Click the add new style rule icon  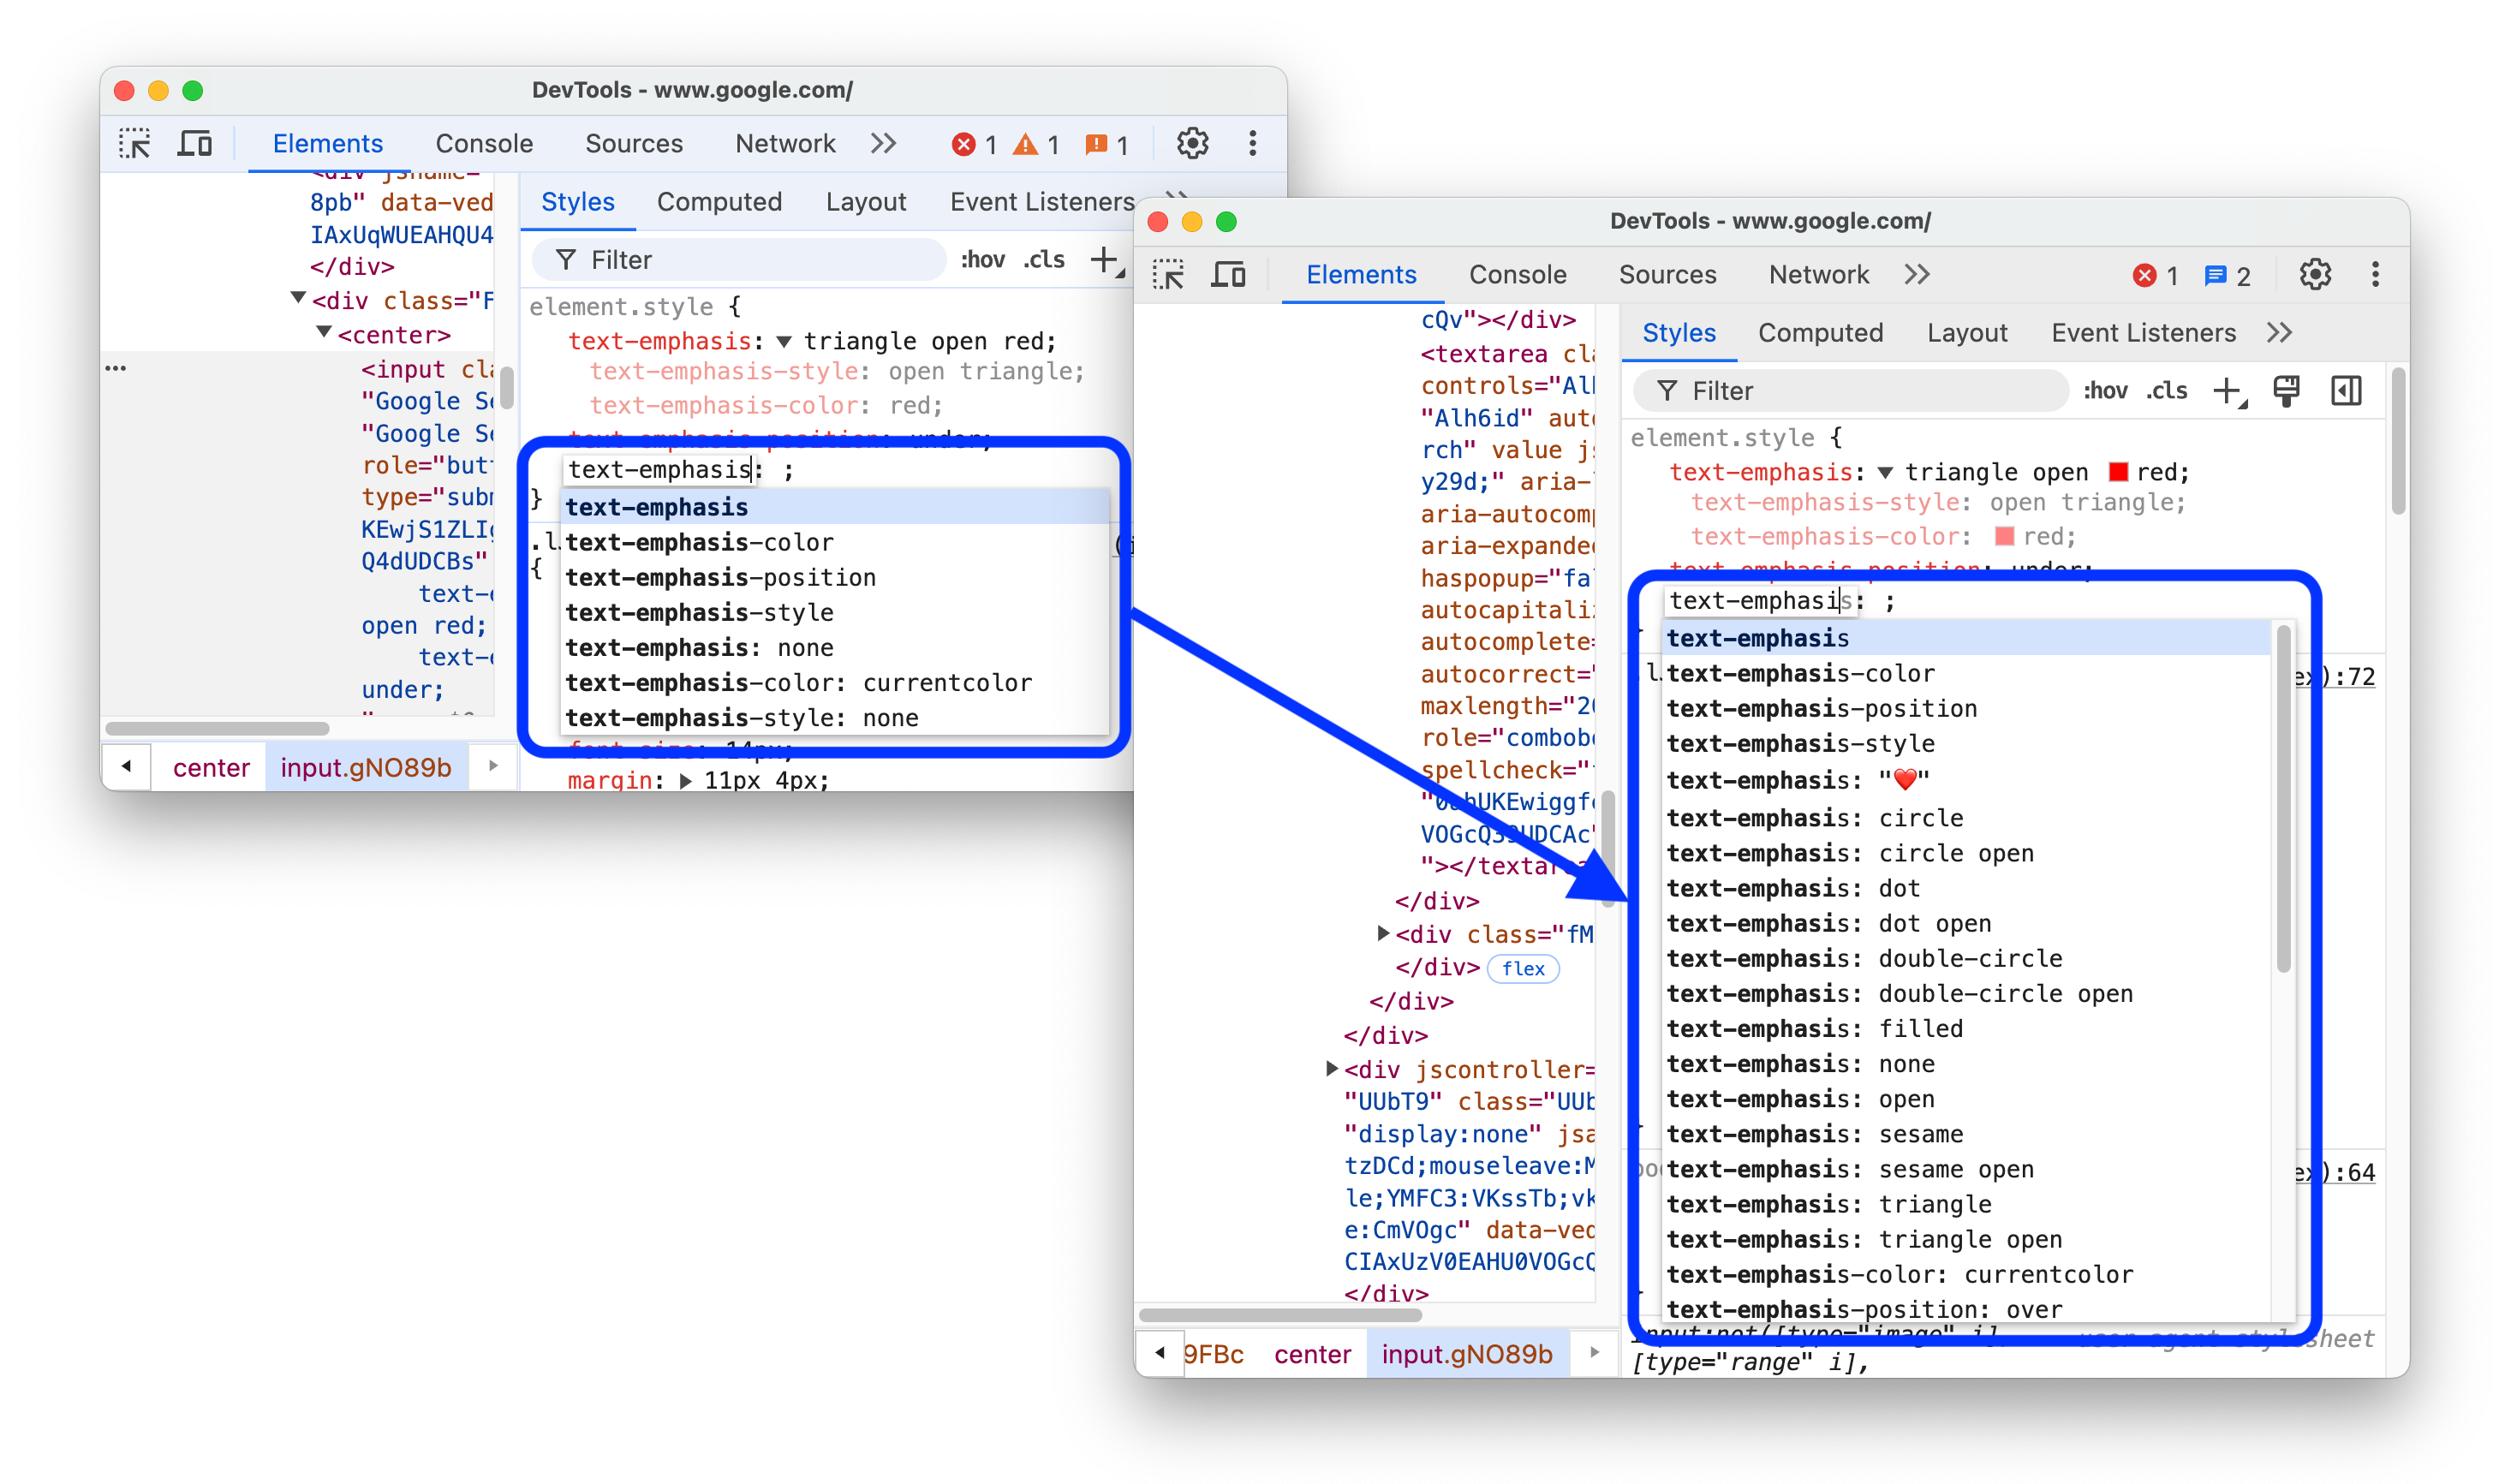tap(2228, 390)
